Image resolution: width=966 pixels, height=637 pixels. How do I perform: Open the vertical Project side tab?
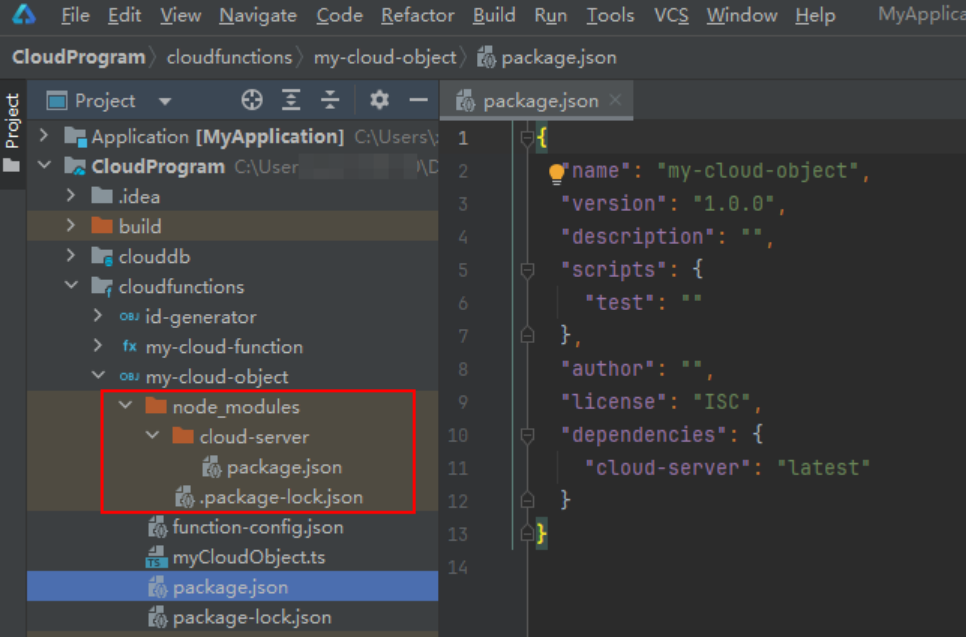(x=12, y=121)
